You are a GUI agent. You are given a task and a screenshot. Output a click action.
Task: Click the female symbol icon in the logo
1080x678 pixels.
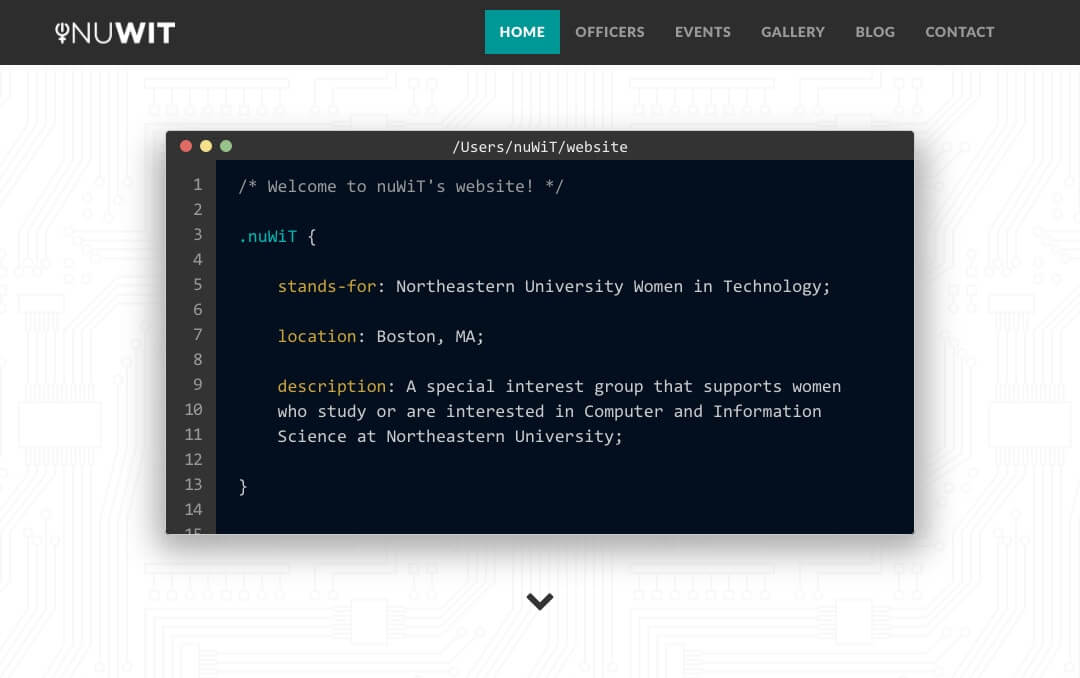62,31
